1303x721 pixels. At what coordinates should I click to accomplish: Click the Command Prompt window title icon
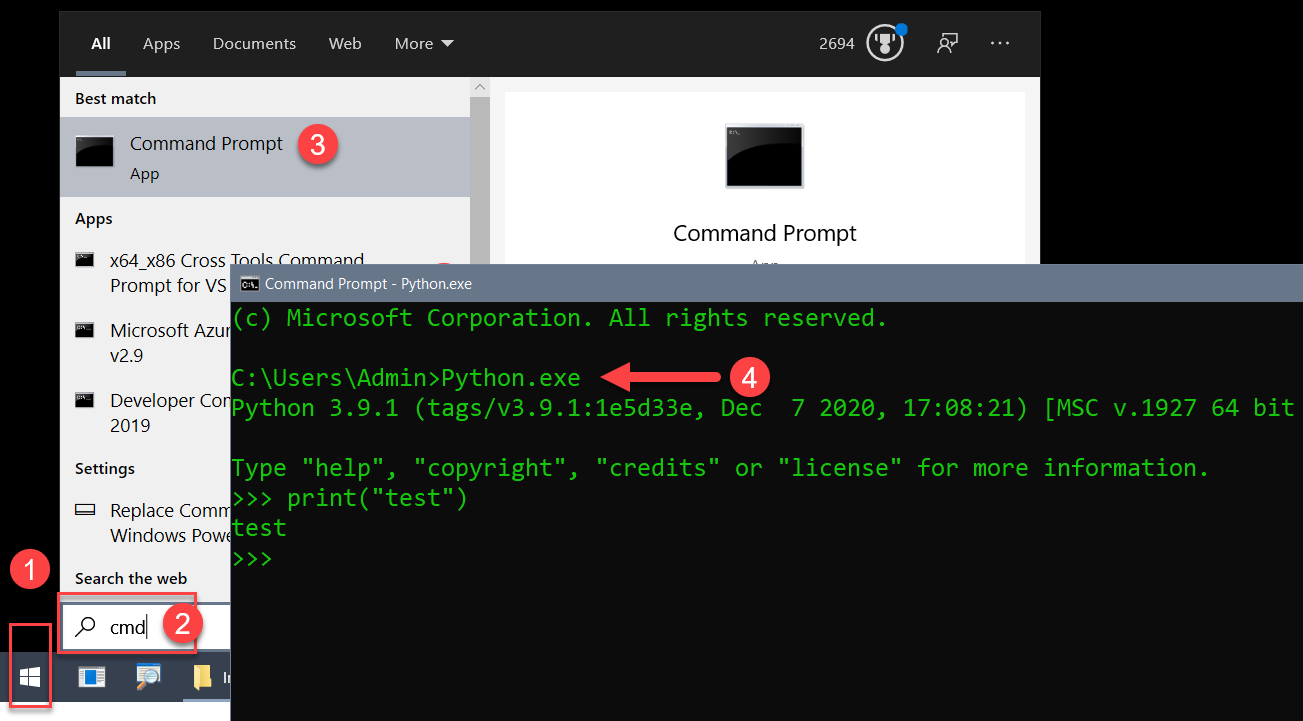(250, 284)
